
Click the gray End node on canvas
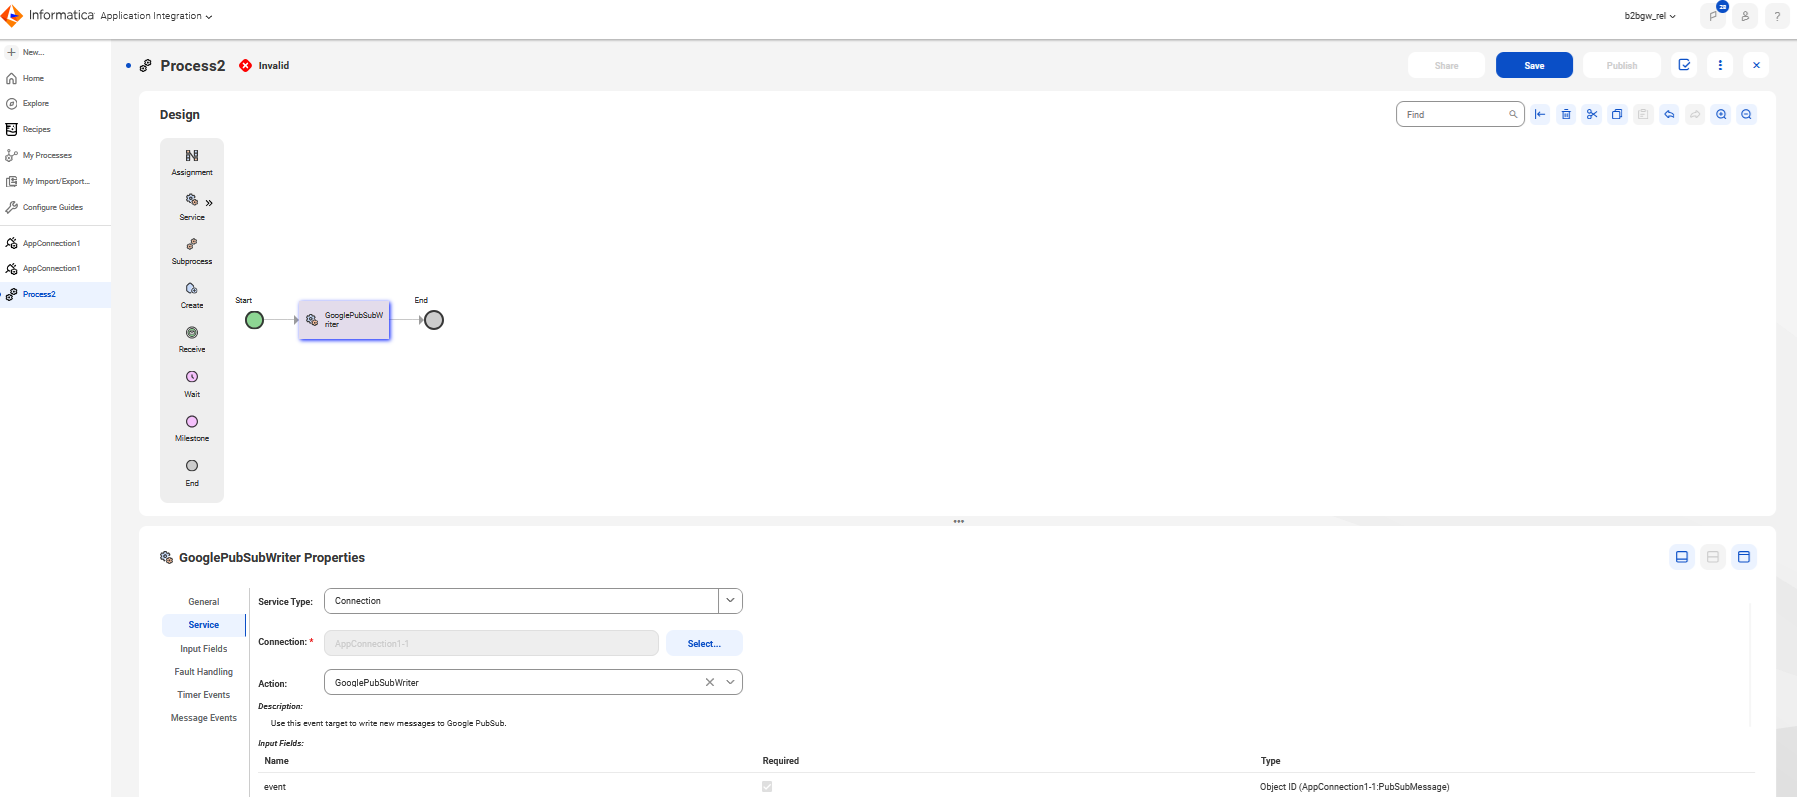point(434,320)
